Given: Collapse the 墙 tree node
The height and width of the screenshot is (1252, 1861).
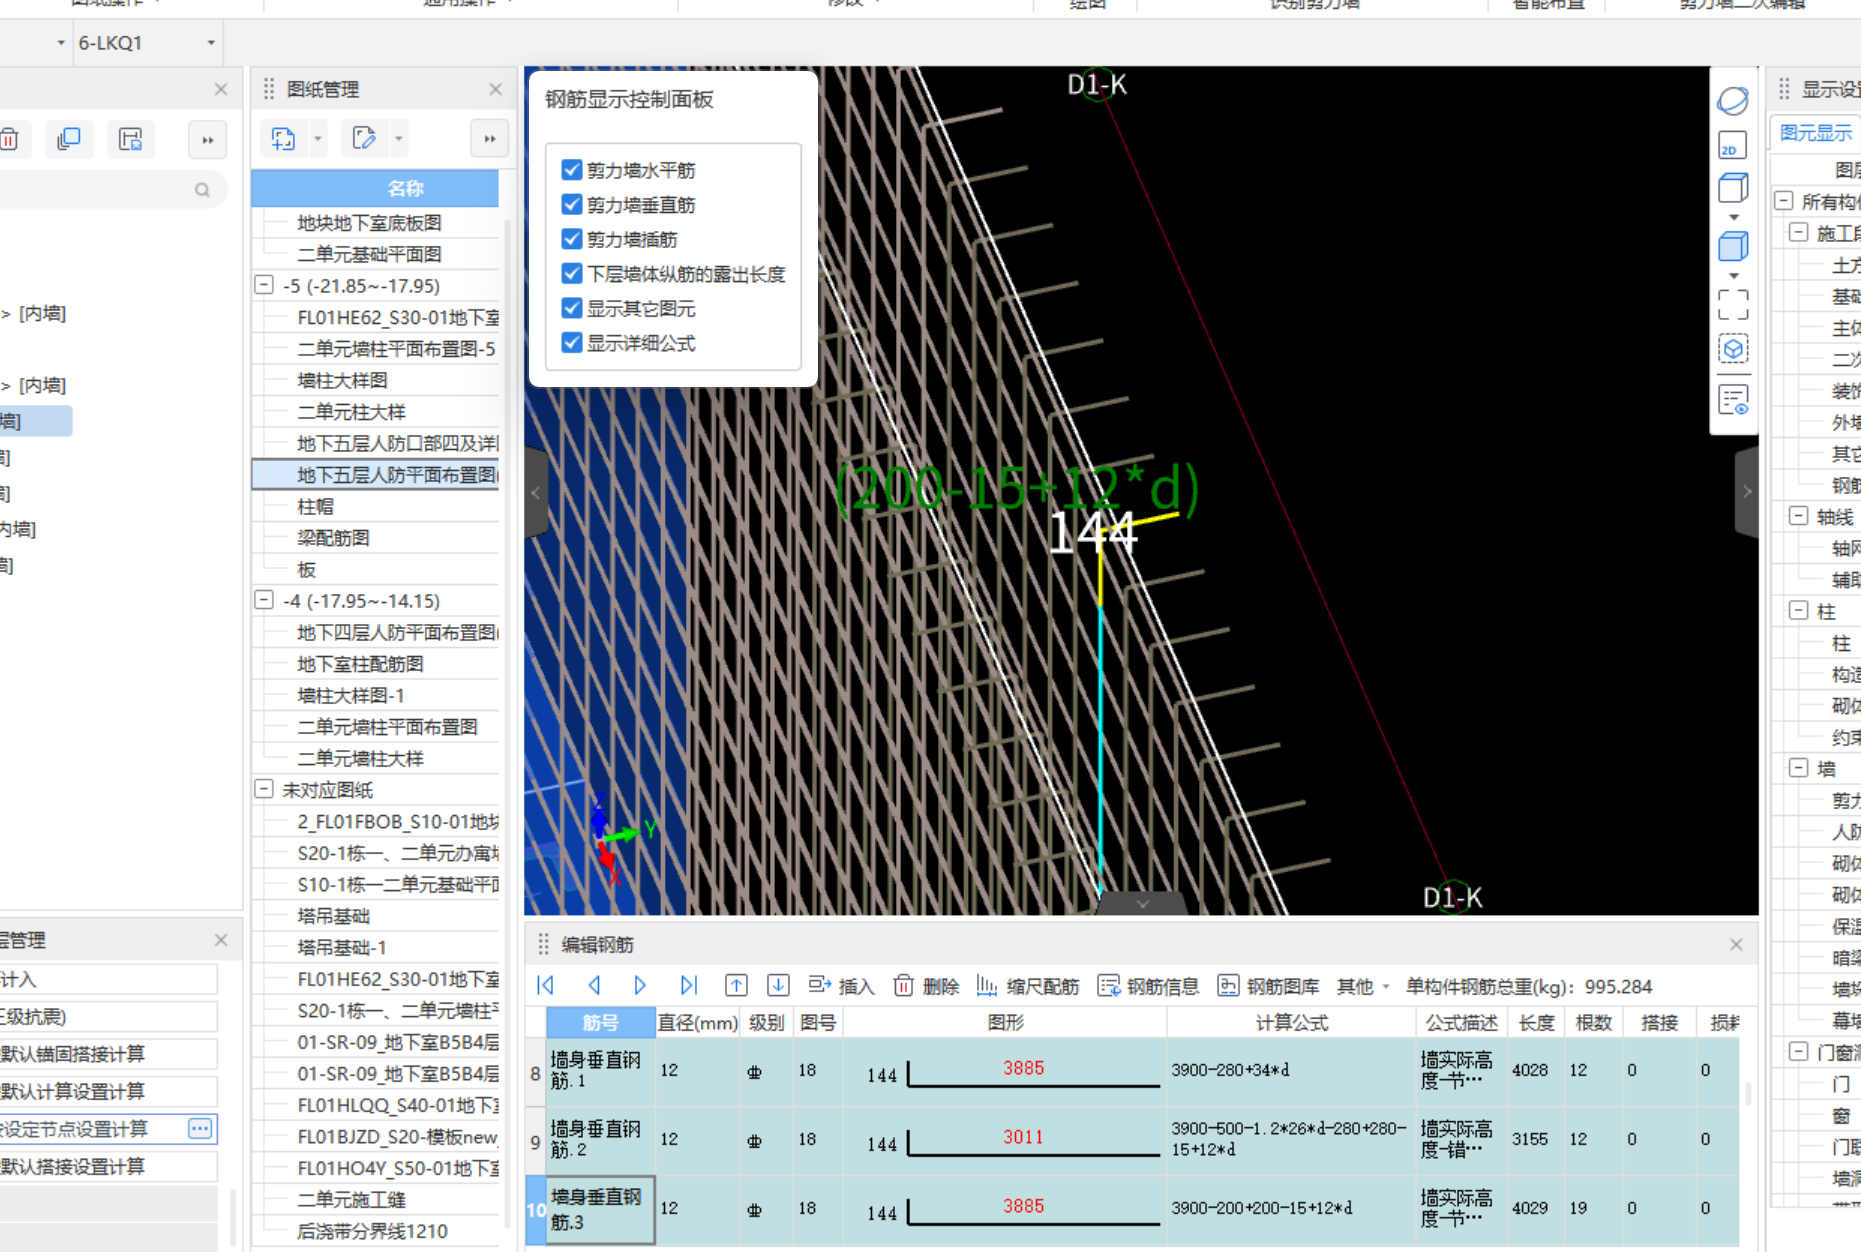Looking at the screenshot, I should click(x=1798, y=767).
